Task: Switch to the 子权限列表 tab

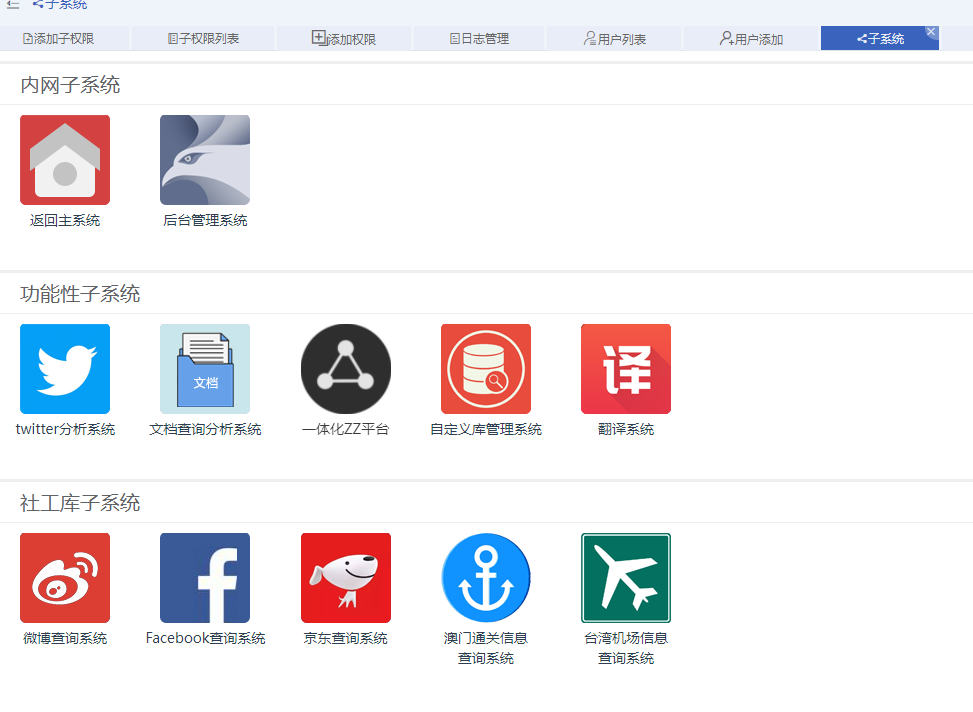Action: pyautogui.click(x=203, y=38)
